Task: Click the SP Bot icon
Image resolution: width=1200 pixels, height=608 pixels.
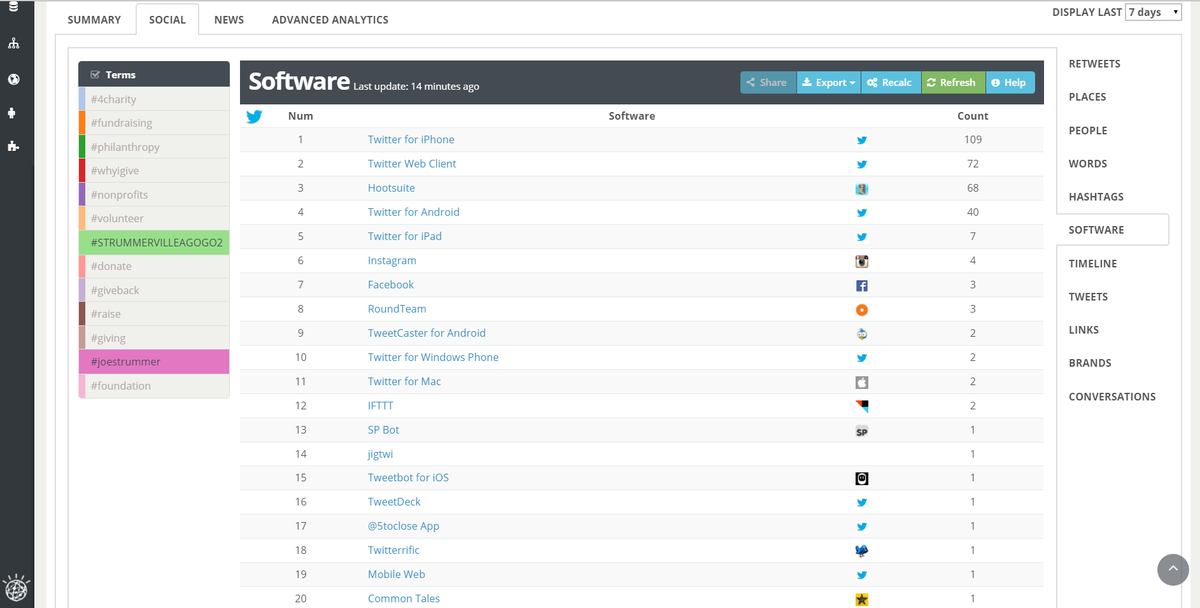Action: pyautogui.click(x=861, y=431)
